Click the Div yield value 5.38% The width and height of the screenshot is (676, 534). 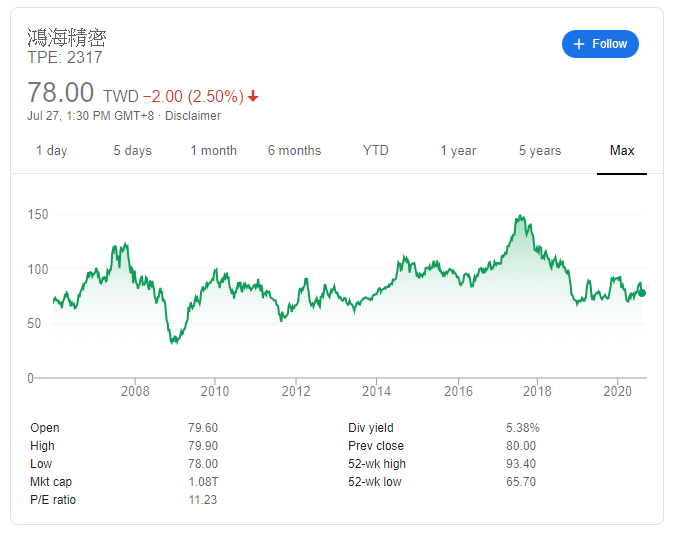tap(523, 428)
